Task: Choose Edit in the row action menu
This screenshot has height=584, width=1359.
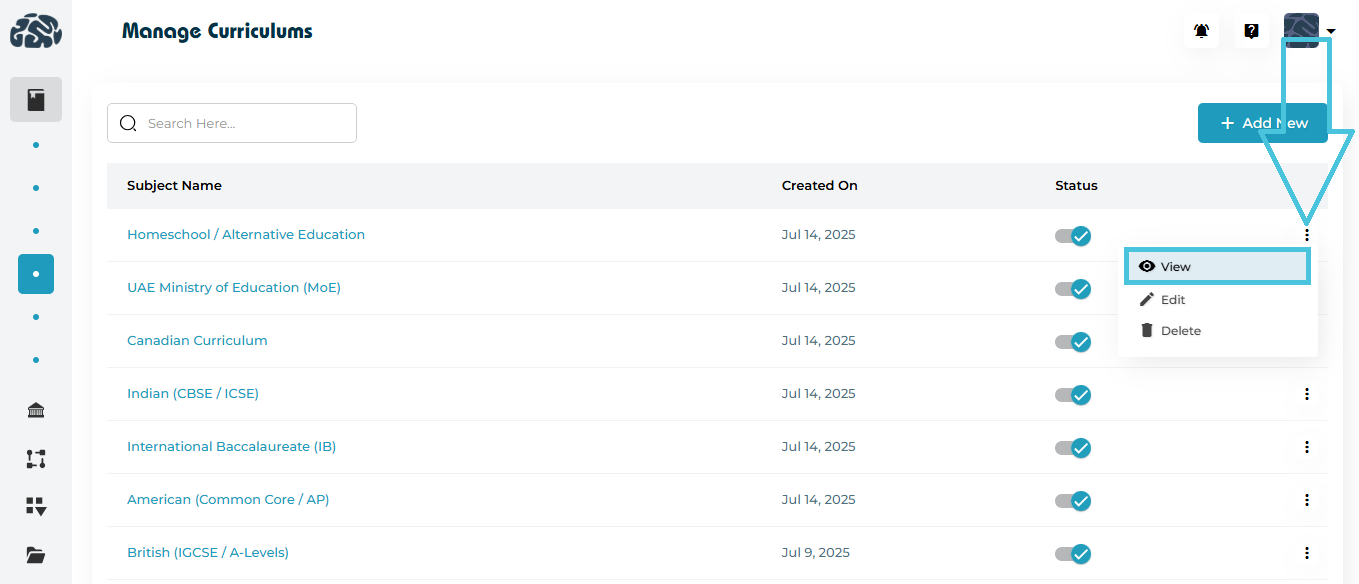Action: tap(1172, 300)
